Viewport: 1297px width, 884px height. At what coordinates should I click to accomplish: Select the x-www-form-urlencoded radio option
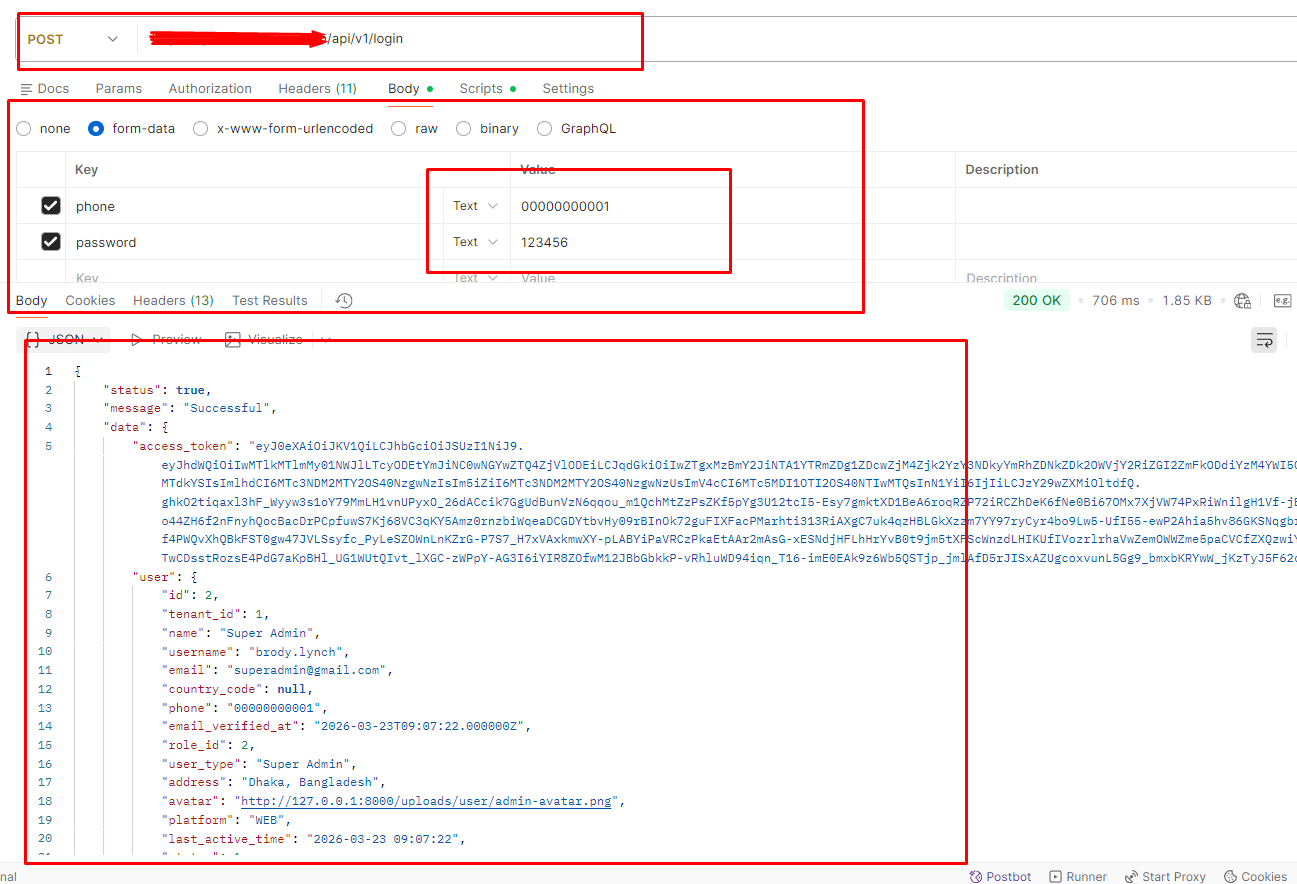201,128
